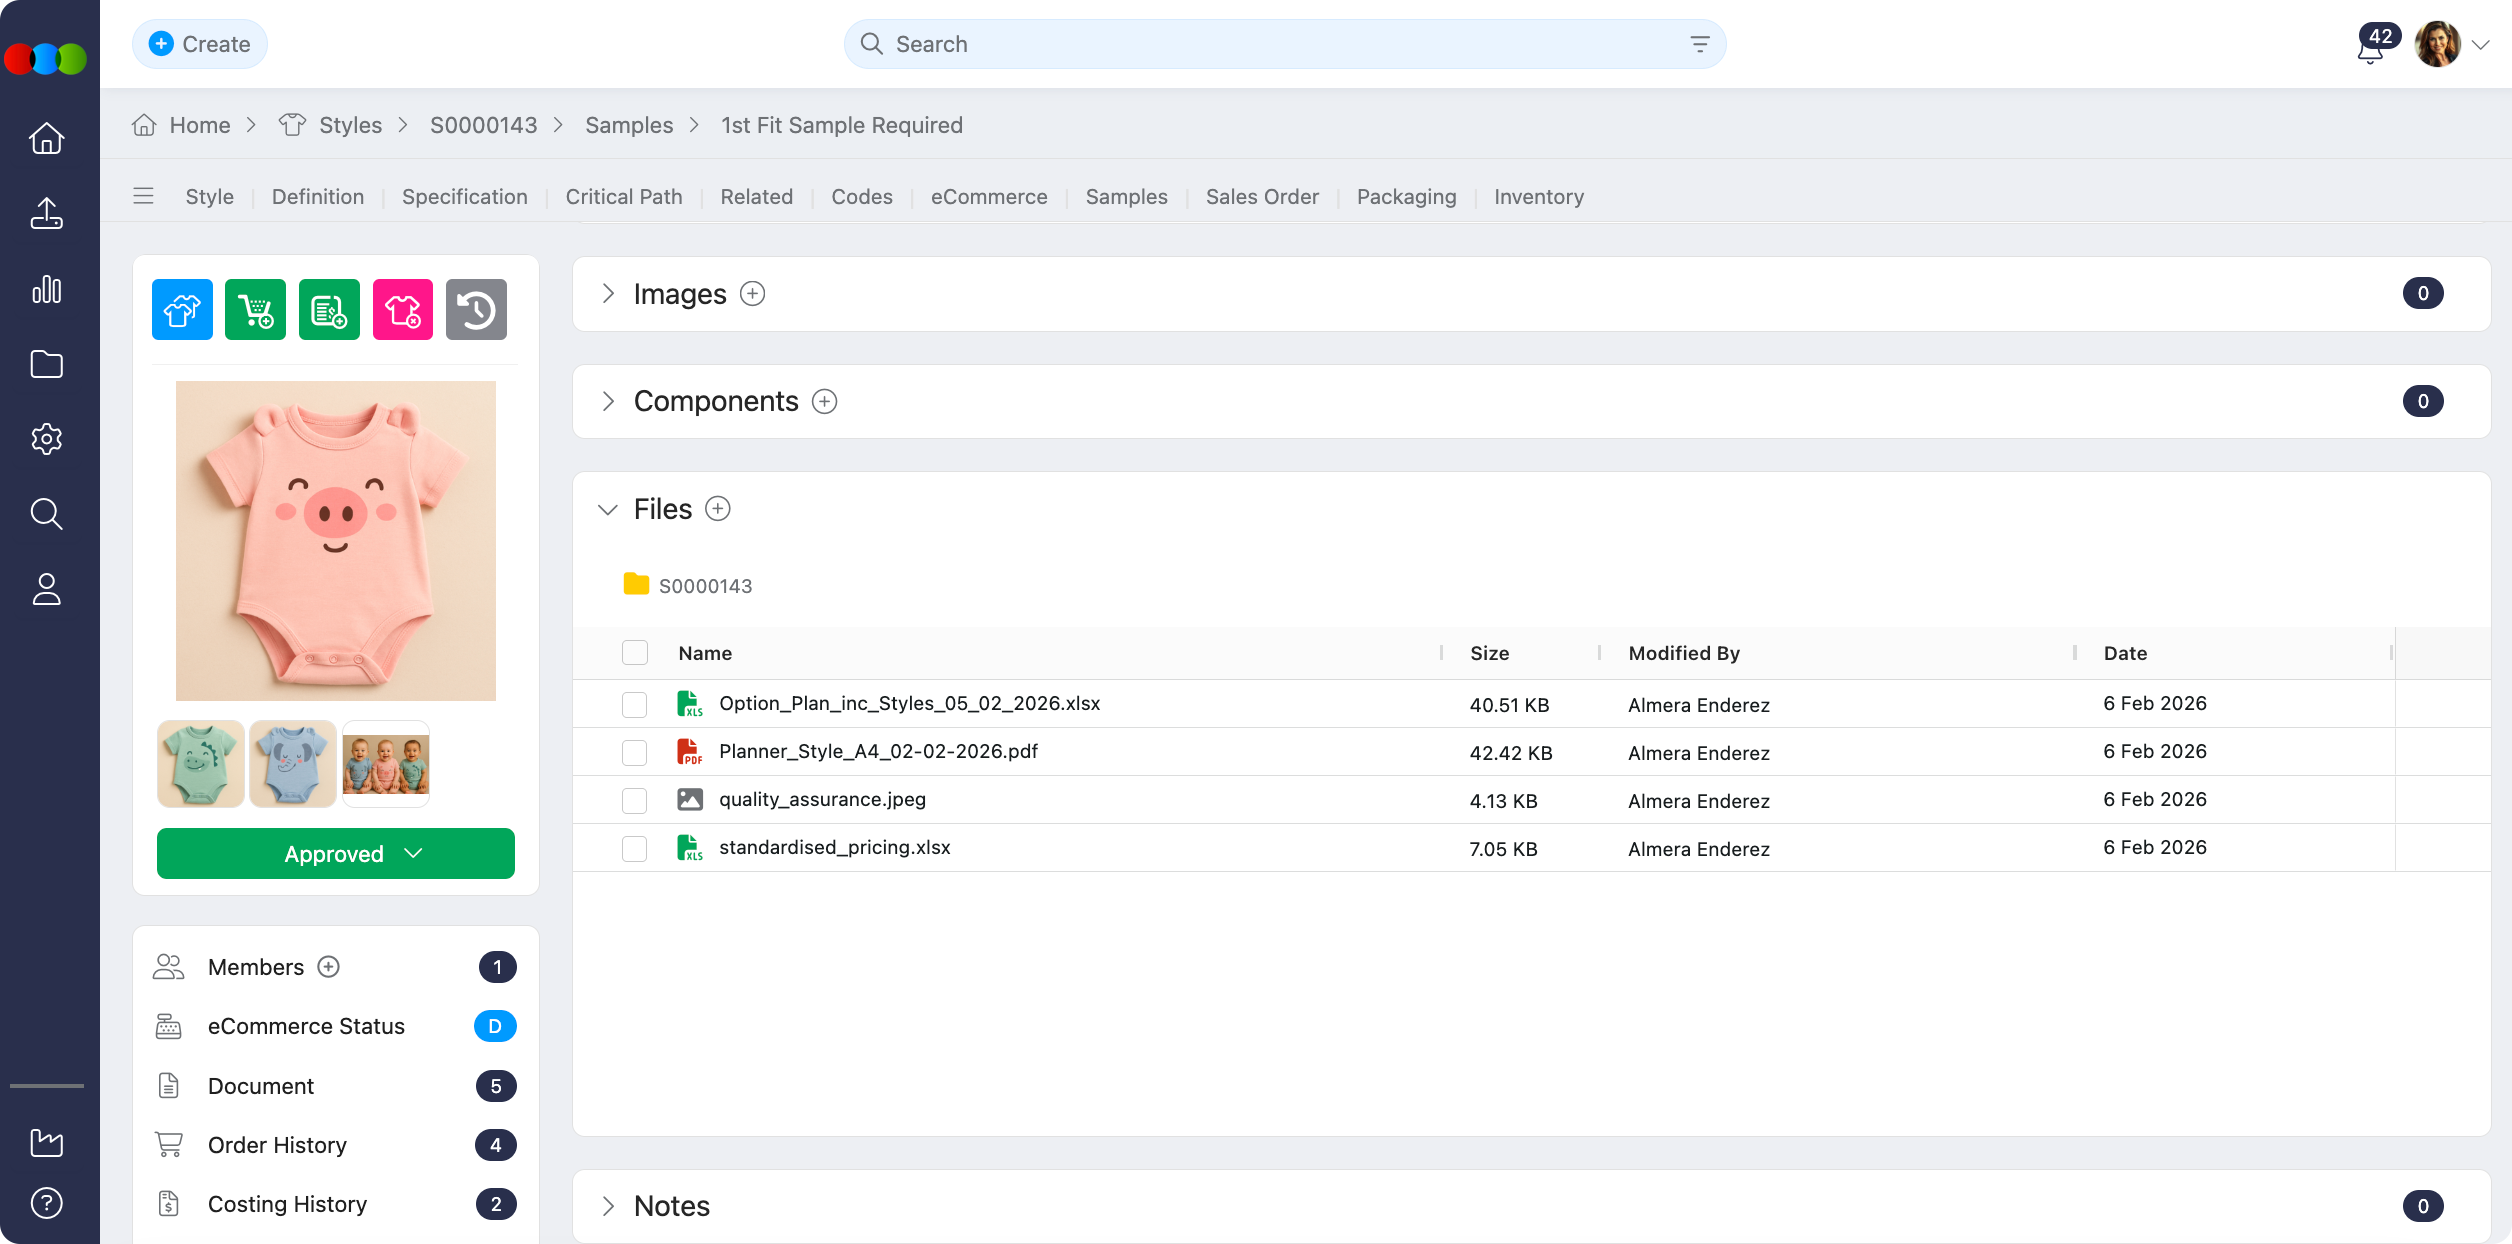The image size is (2512, 1244).
Task: Open the Approved status dropdown
Action: pos(336,853)
